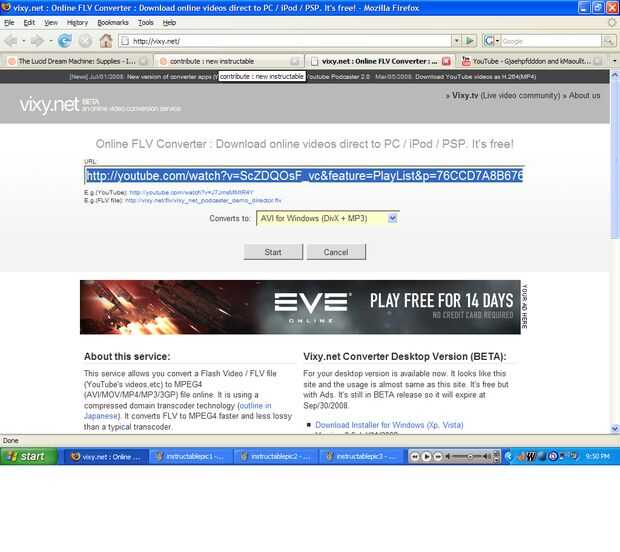Click the Firefox activity throbber icon

[x=612, y=23]
